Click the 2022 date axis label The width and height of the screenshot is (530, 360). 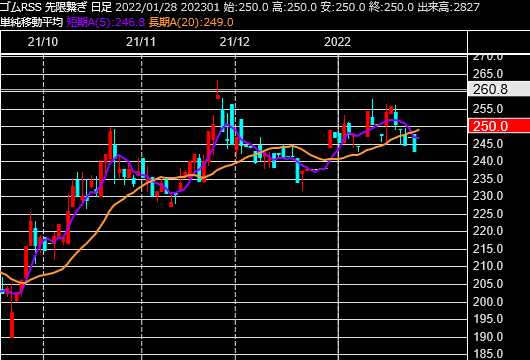(x=337, y=42)
